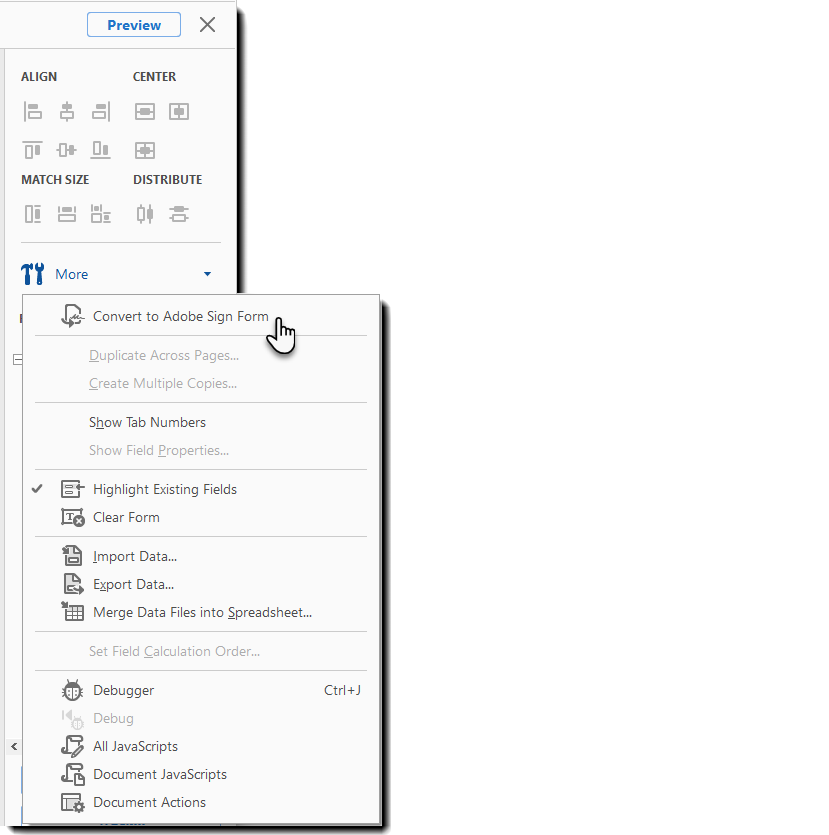
Task: Toggle Show Tab Numbers option
Action: [x=147, y=422]
